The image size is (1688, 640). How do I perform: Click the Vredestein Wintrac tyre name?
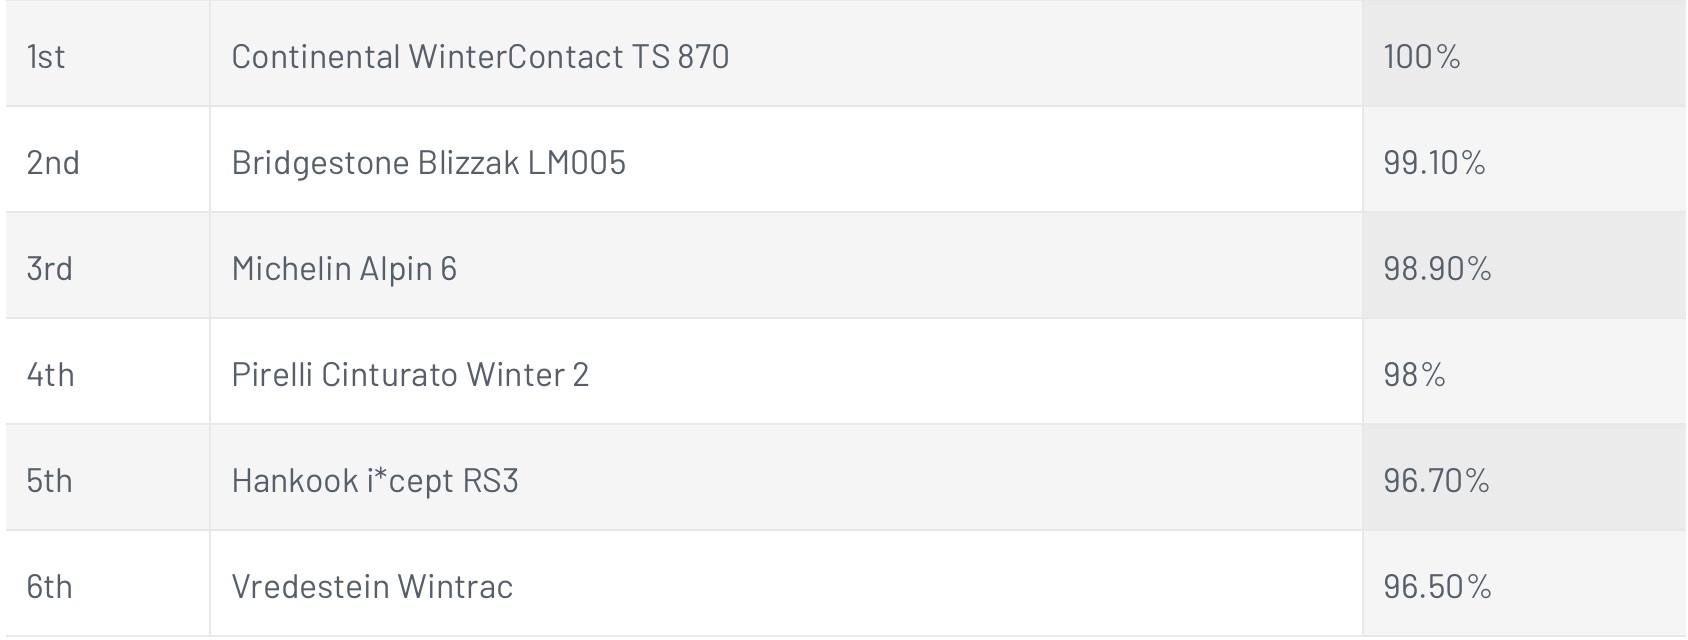coord(372,586)
